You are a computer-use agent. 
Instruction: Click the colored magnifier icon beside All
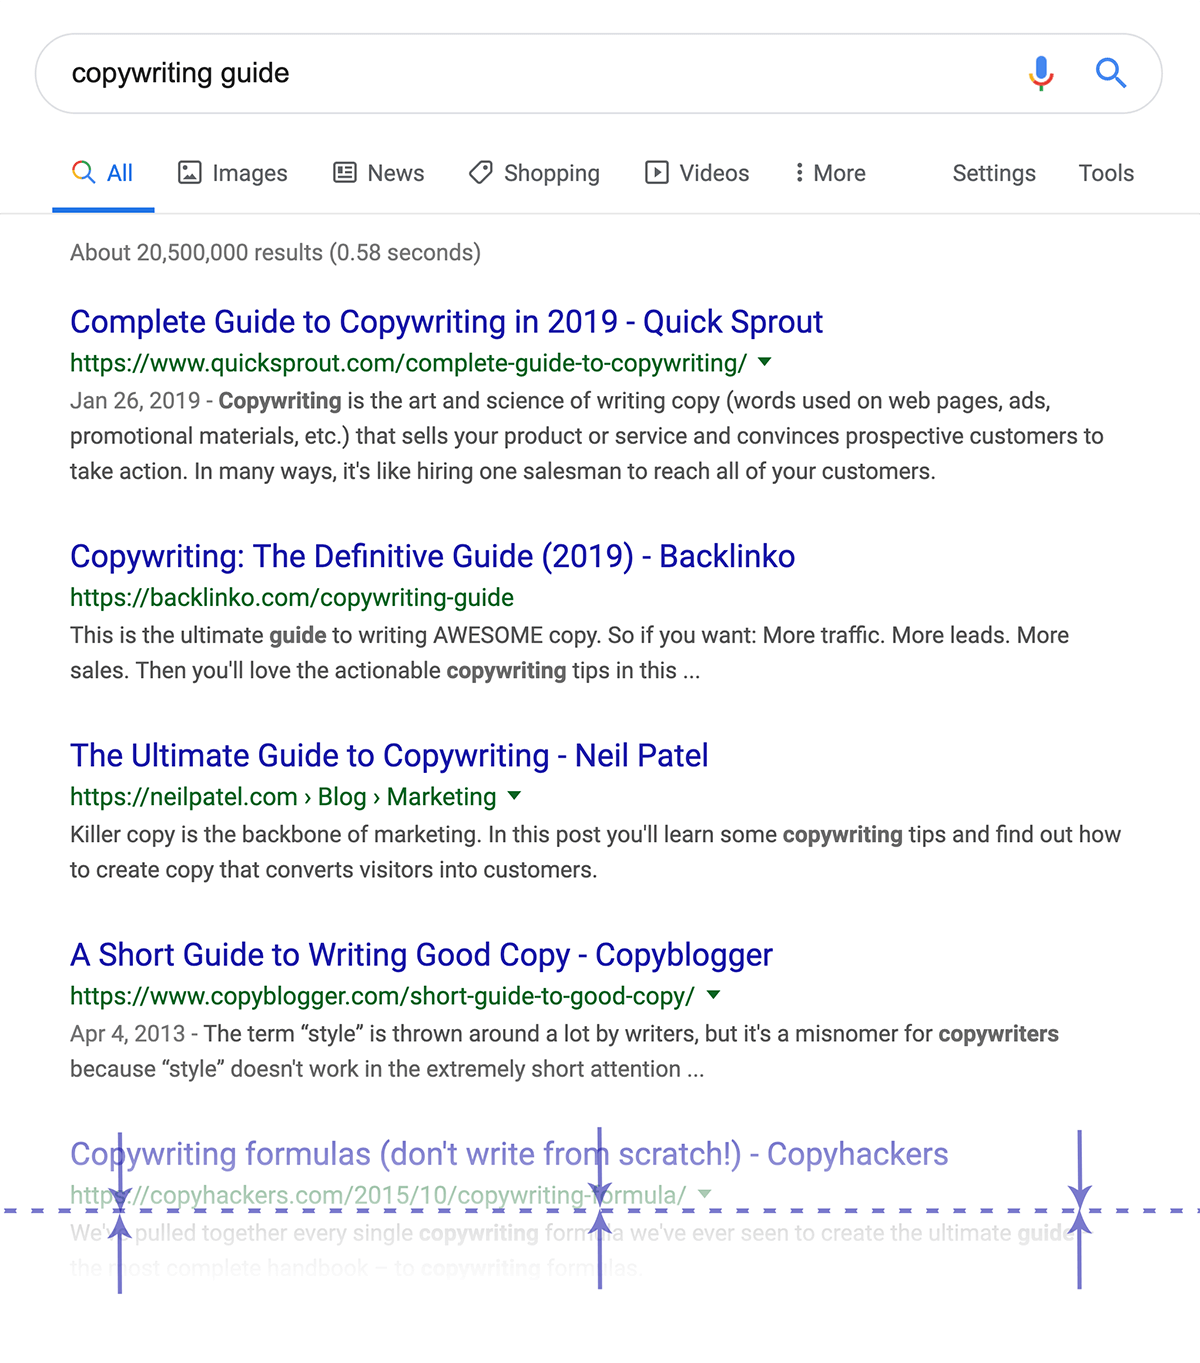click(84, 172)
